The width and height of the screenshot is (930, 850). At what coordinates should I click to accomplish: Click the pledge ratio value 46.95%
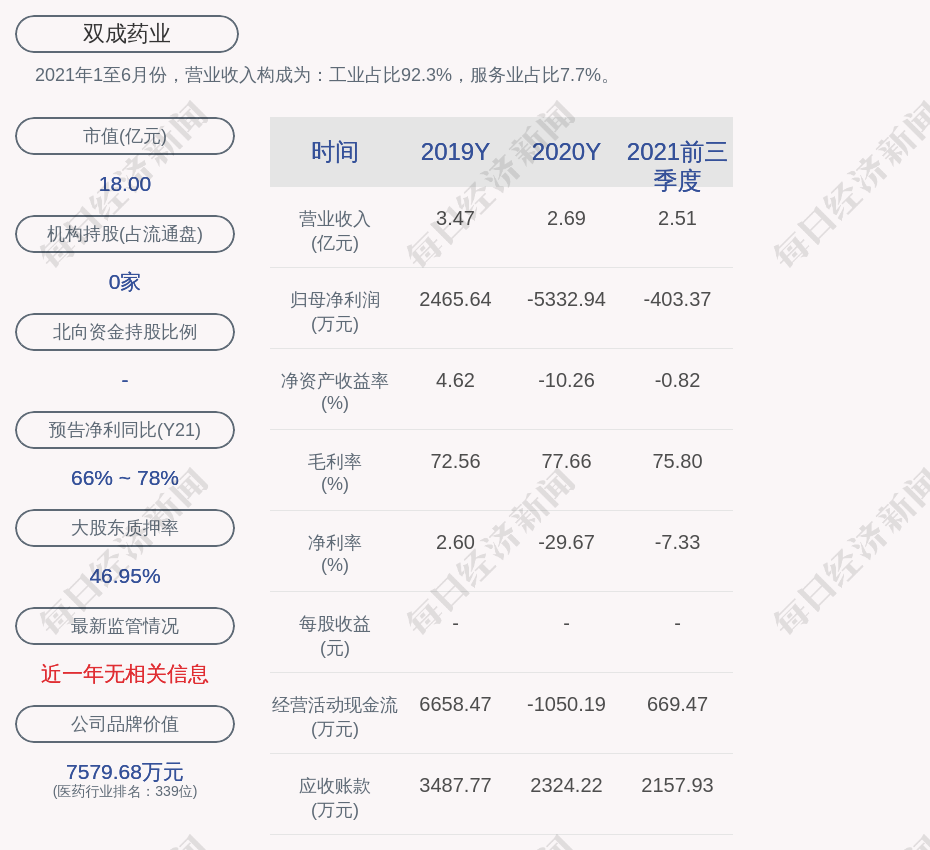pos(125,576)
